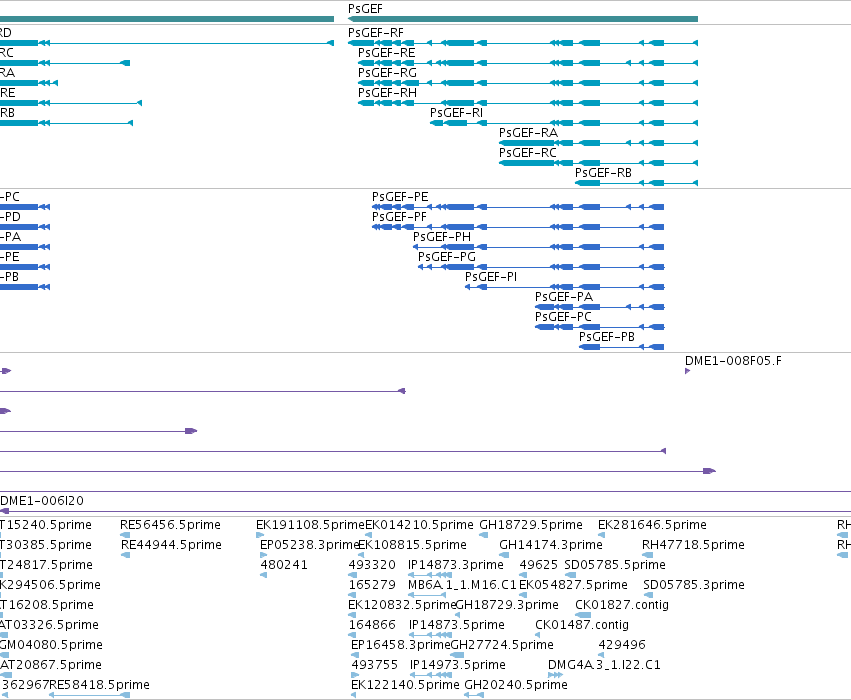
Task: Click the PsGEF-PG protein label
Action: pos(446,257)
